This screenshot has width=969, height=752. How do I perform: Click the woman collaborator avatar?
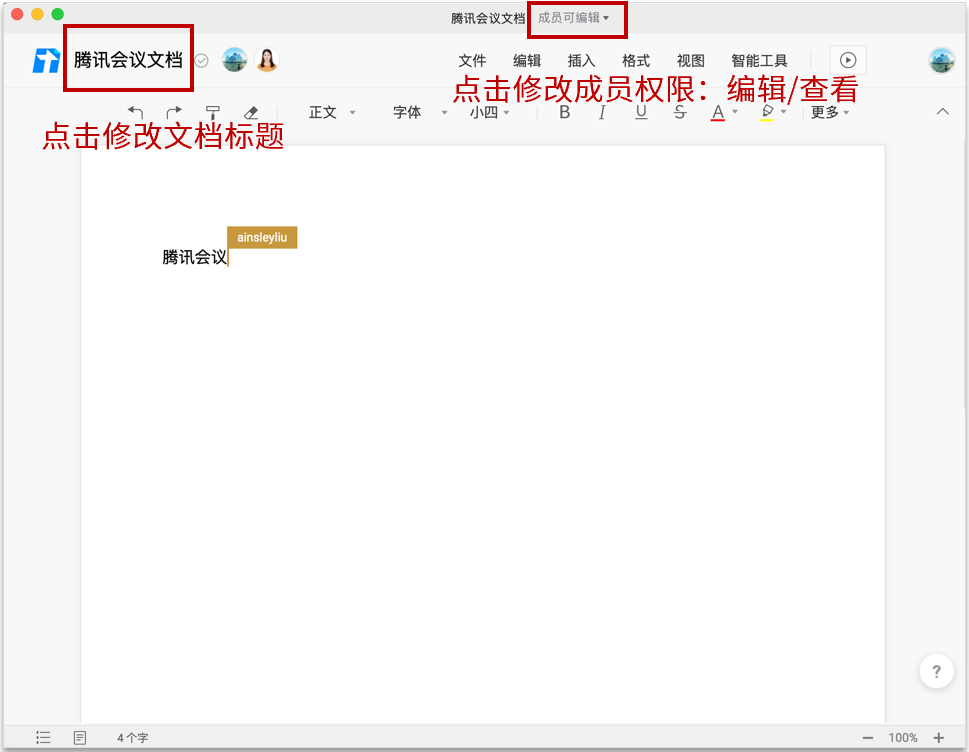coord(267,60)
